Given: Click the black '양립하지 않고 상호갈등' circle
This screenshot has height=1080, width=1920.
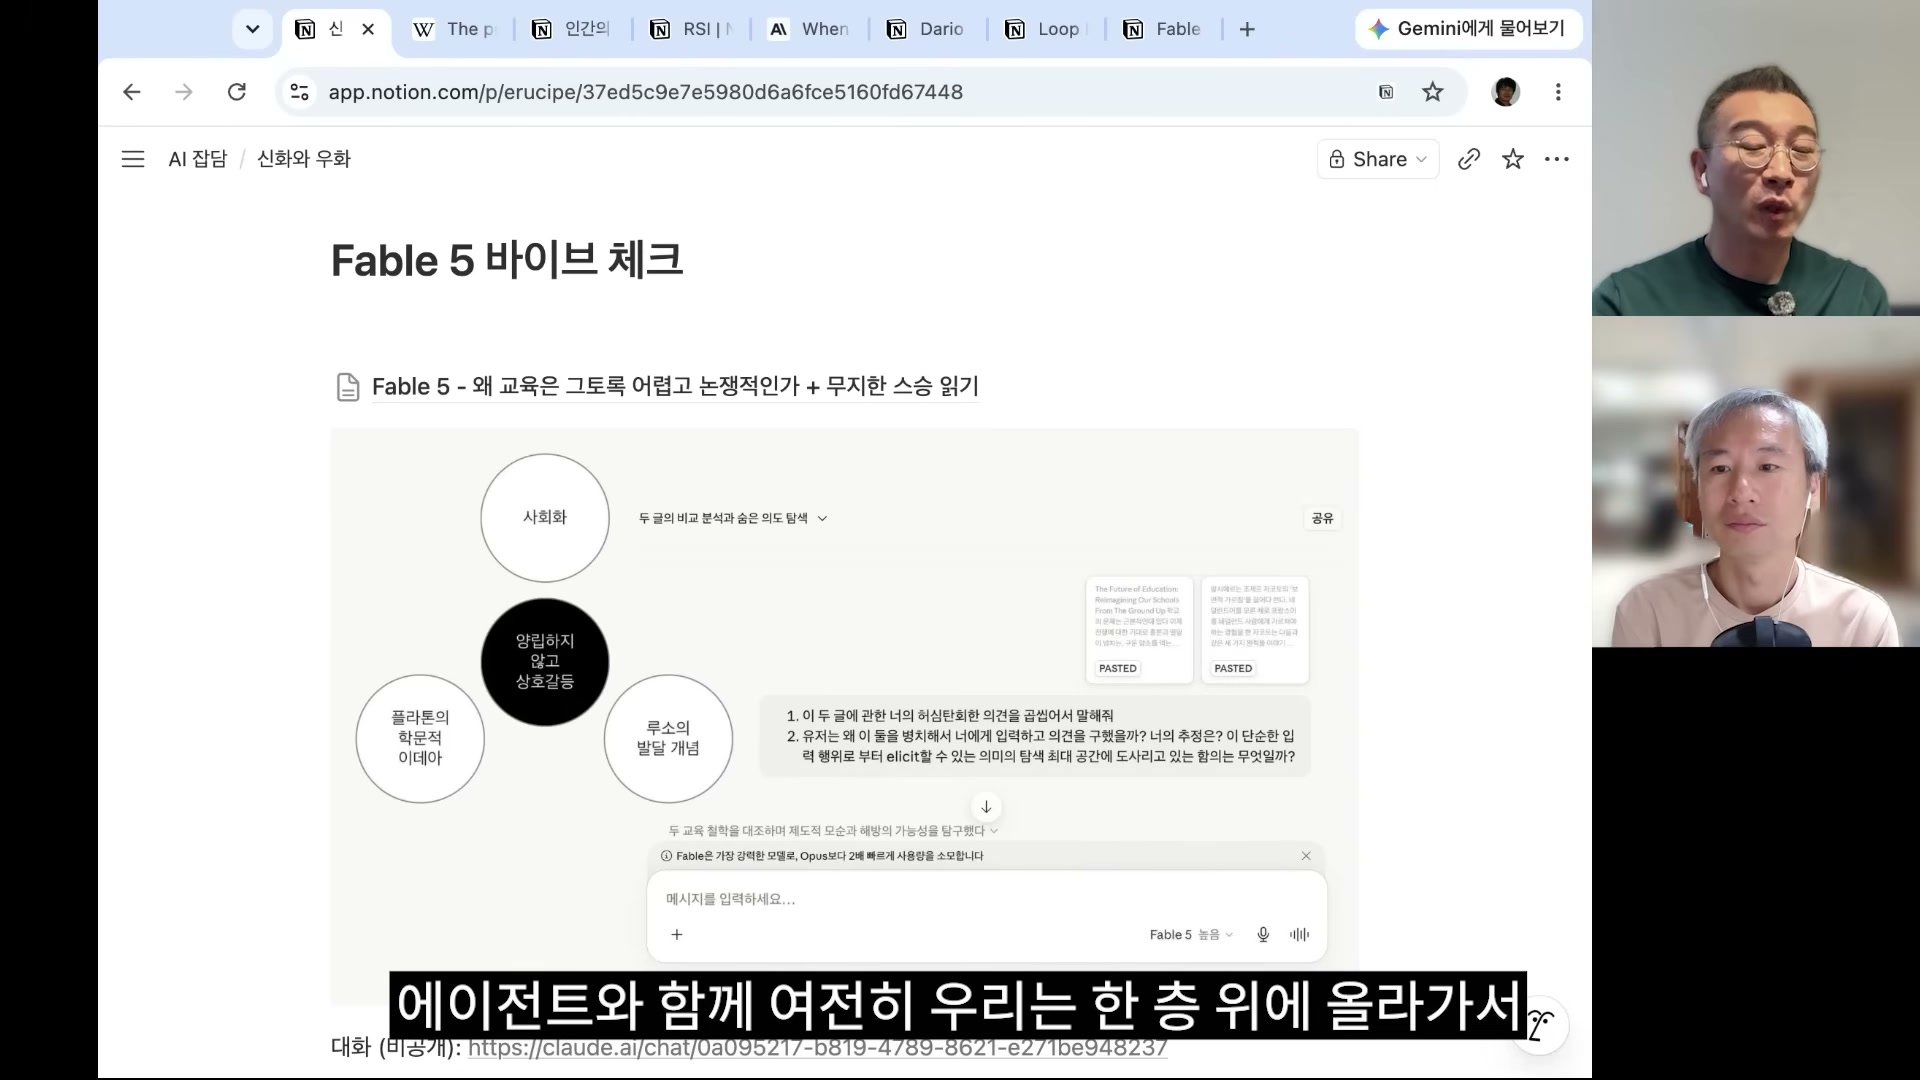Looking at the screenshot, I should (x=545, y=661).
